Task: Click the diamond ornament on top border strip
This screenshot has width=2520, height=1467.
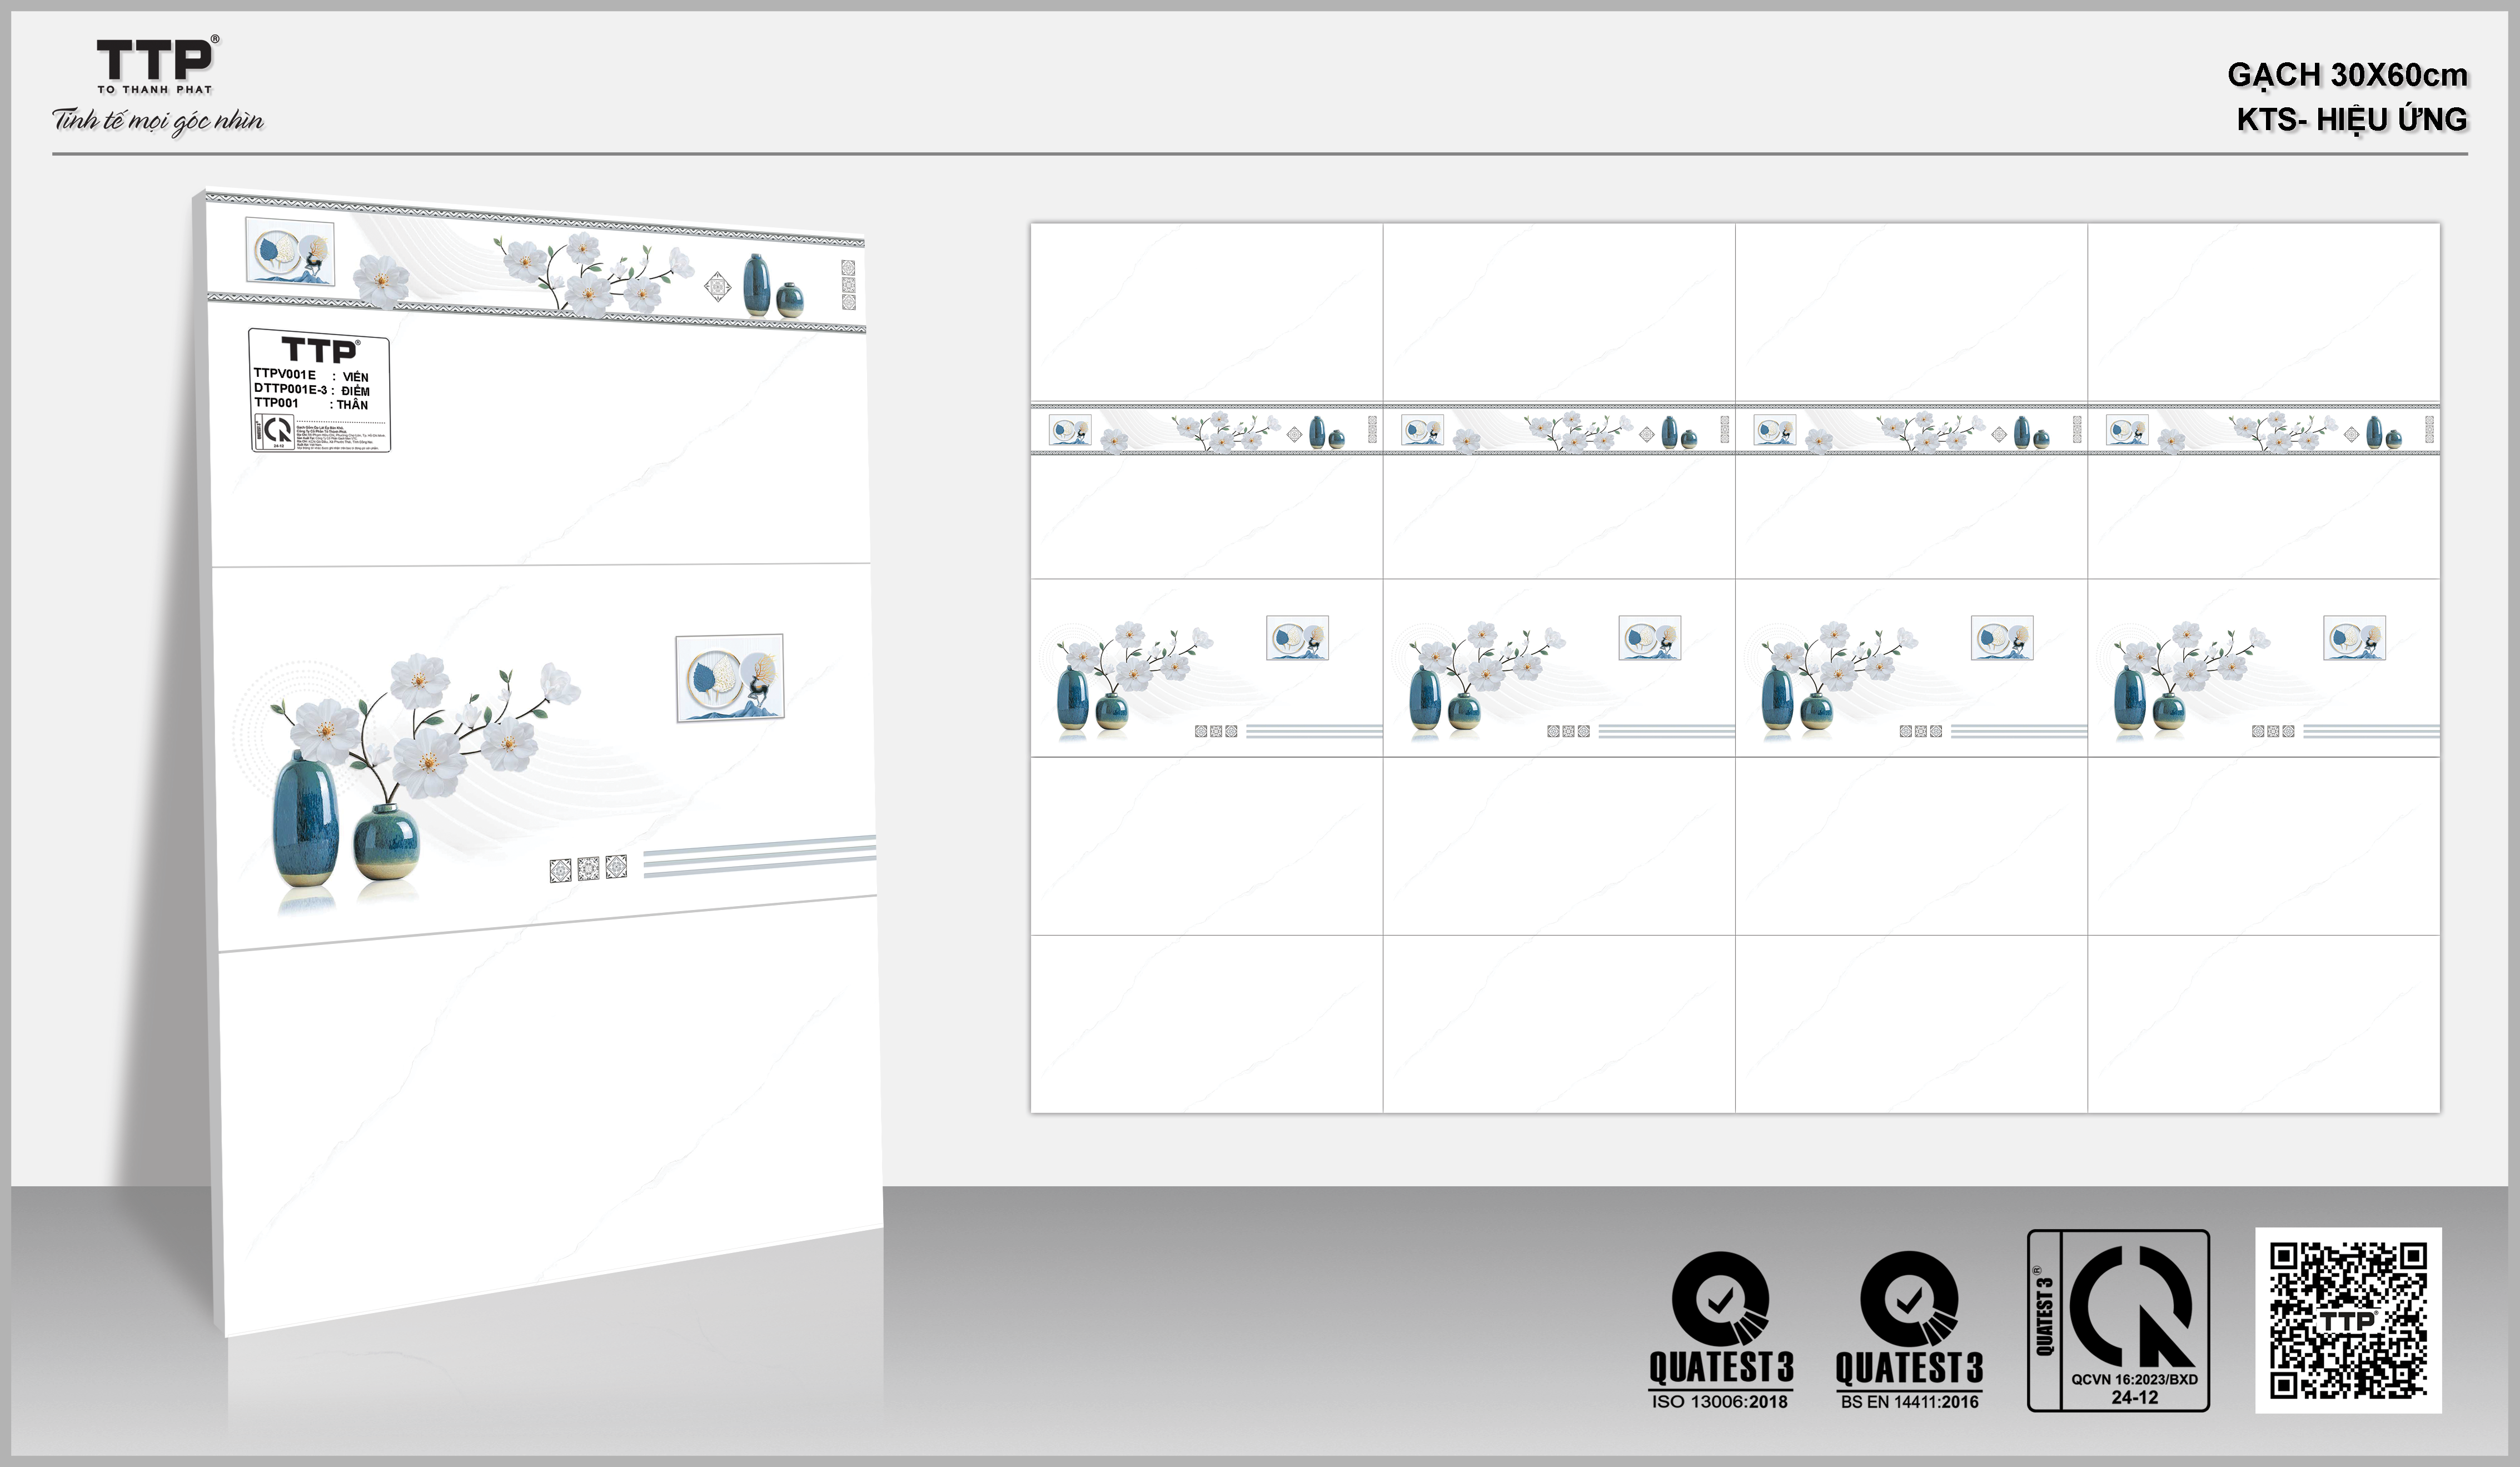Action: point(717,287)
